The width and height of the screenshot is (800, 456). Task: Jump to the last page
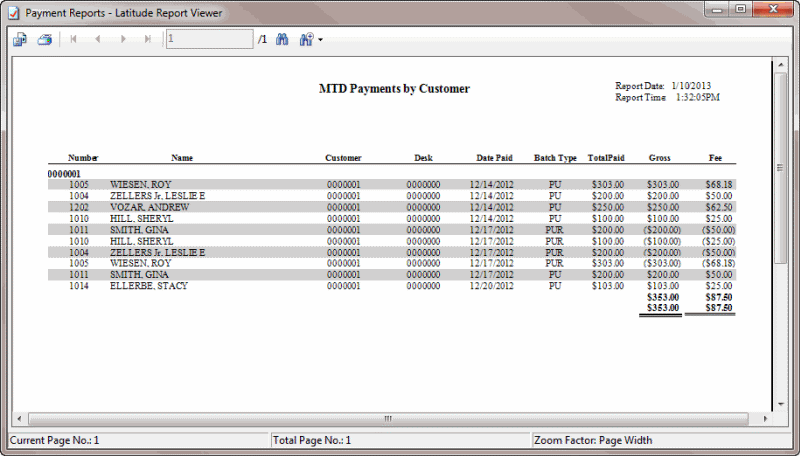[148, 40]
